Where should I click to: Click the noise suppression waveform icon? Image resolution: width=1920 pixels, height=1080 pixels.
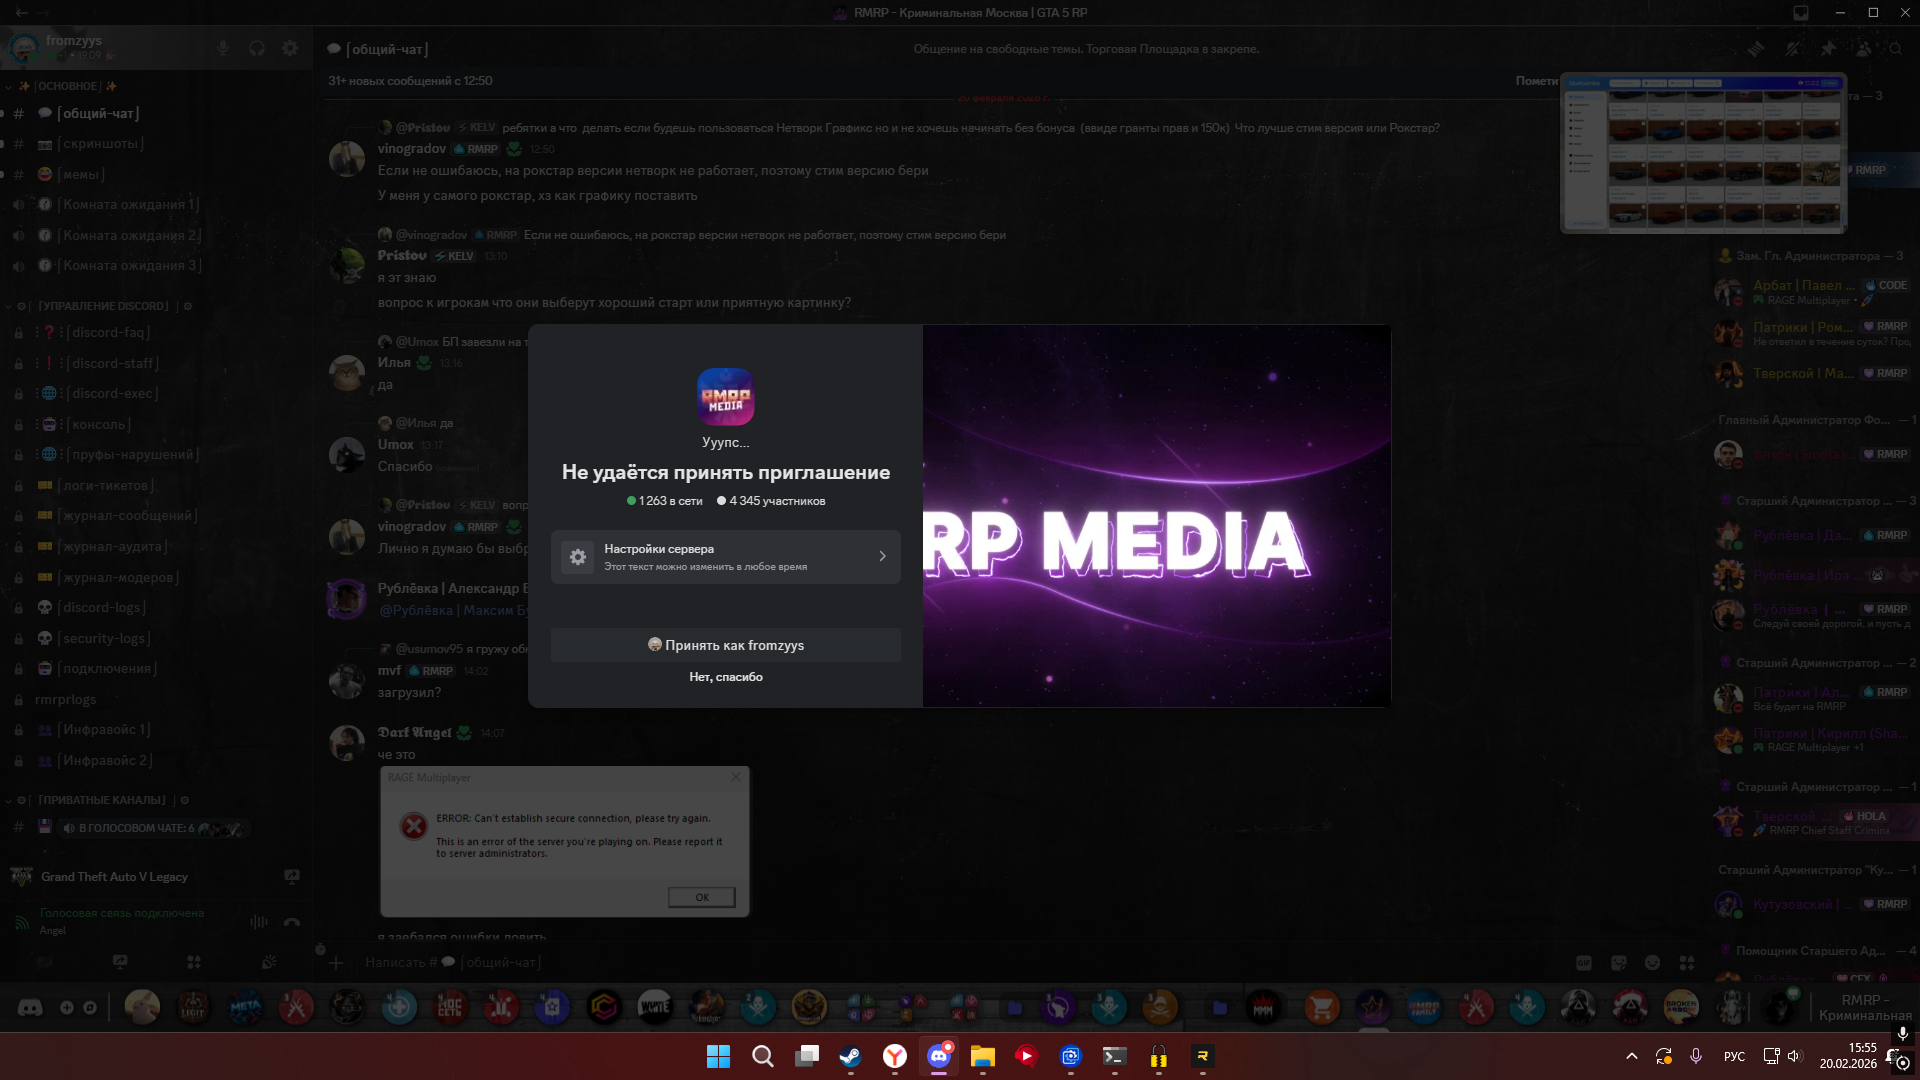point(259,922)
